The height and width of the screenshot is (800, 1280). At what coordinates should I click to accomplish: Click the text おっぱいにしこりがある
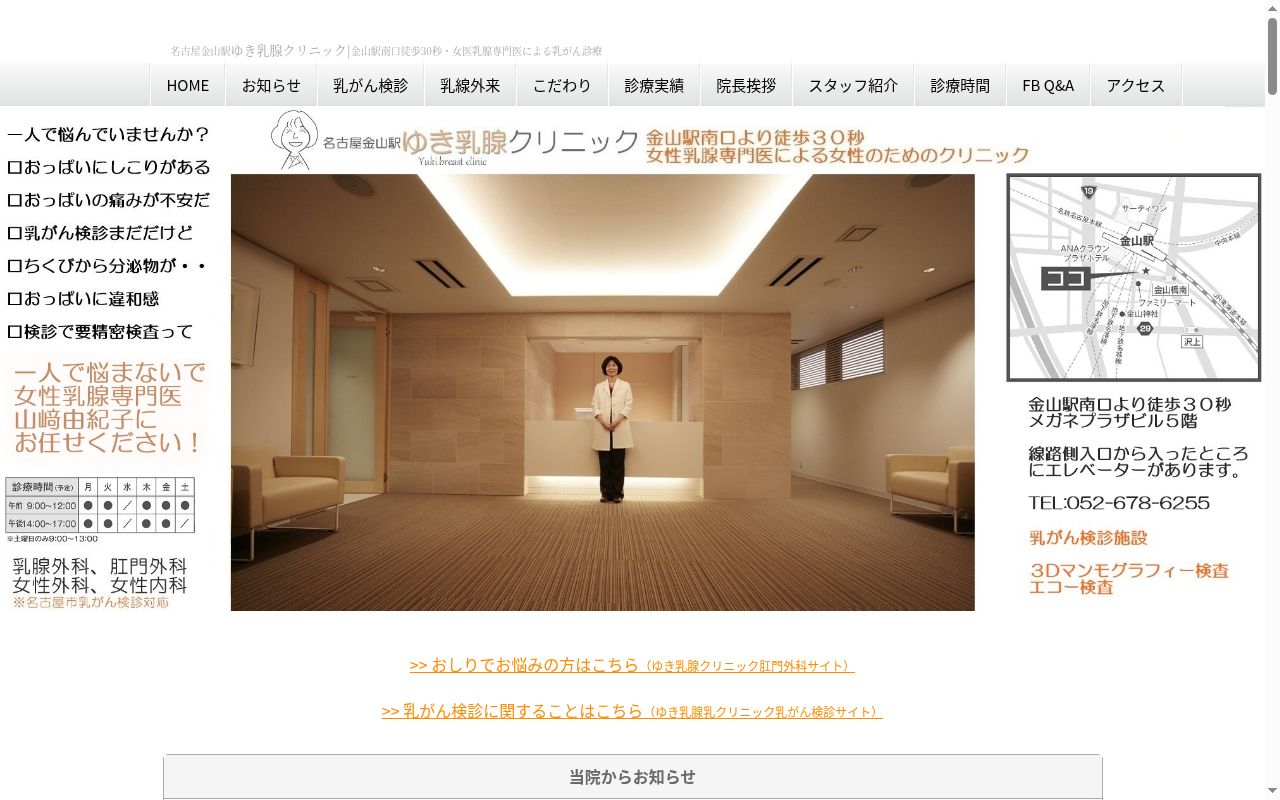117,167
